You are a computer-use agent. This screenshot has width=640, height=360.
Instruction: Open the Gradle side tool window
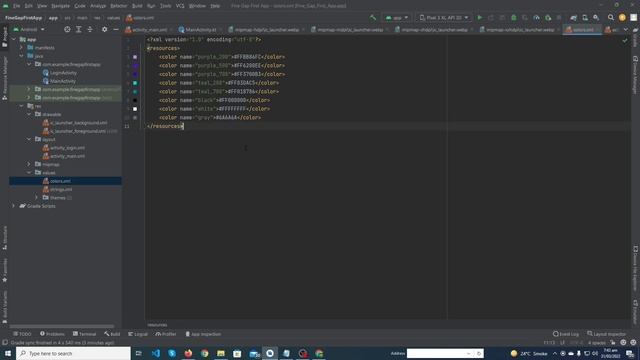pyautogui.click(x=635, y=38)
